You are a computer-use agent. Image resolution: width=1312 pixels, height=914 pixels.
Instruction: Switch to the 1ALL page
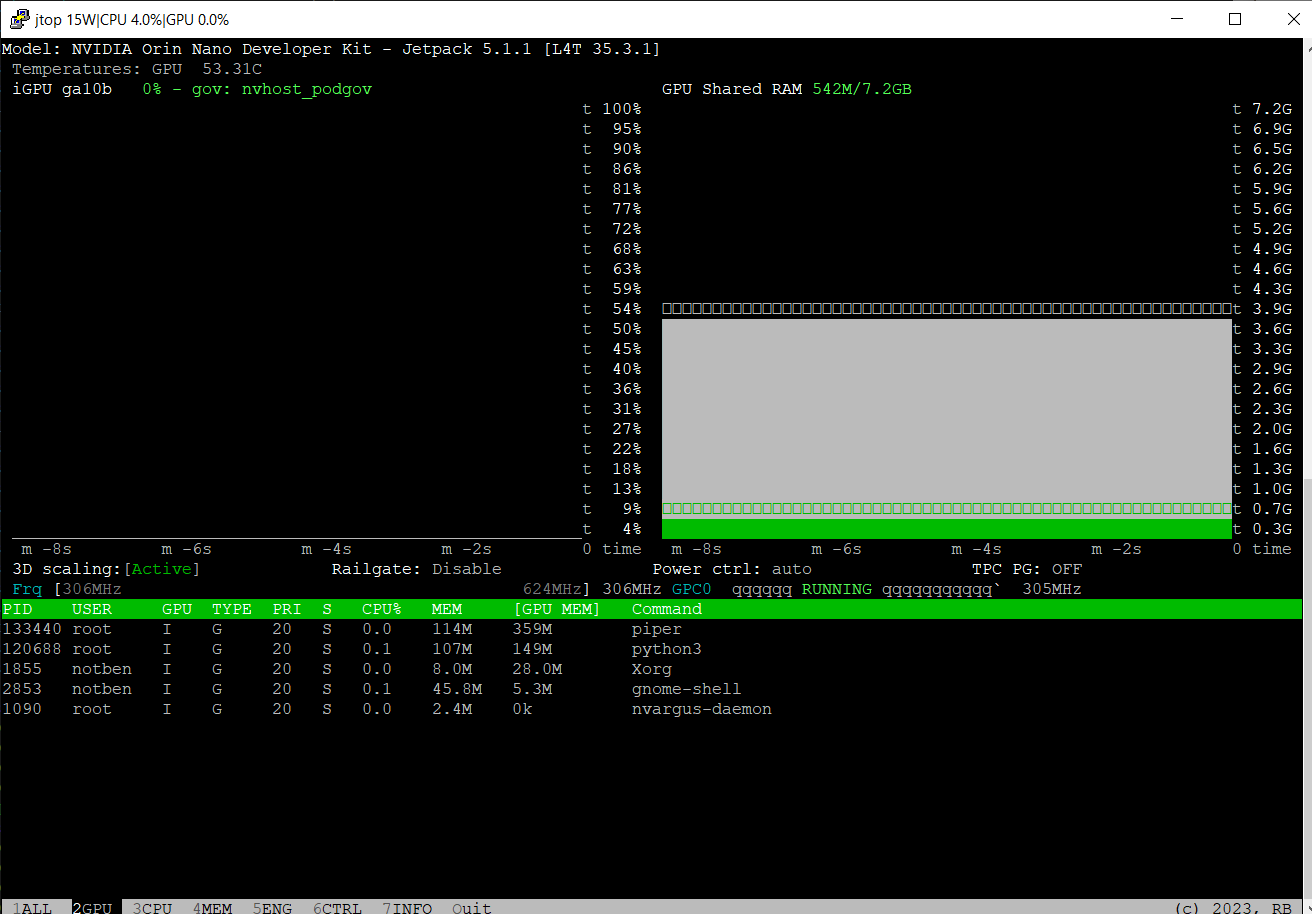[32, 908]
